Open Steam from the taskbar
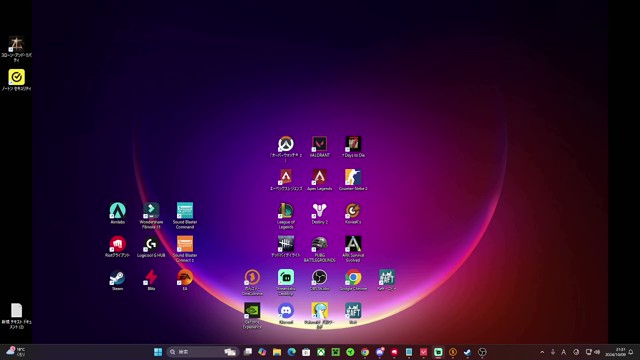The image size is (640, 360). (467, 352)
